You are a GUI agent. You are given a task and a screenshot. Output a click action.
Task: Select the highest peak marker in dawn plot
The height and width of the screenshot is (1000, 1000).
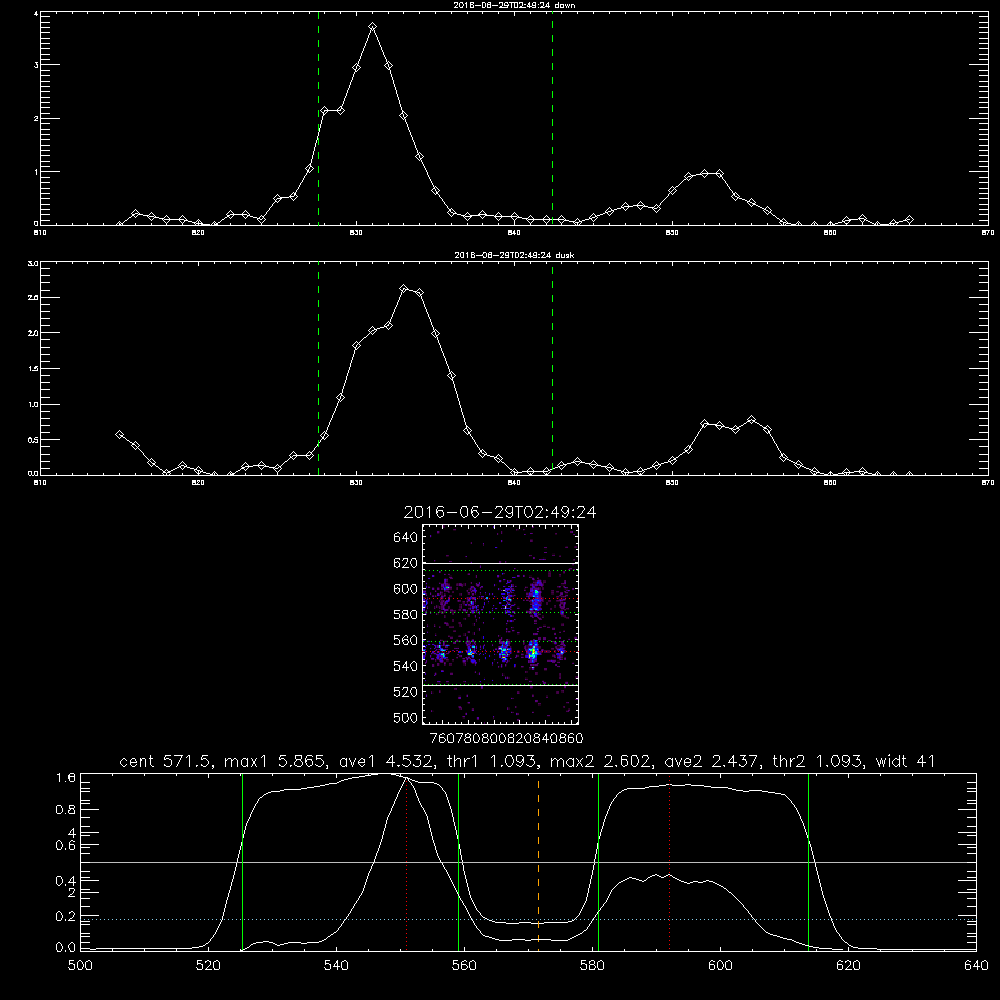[x=372, y=27]
